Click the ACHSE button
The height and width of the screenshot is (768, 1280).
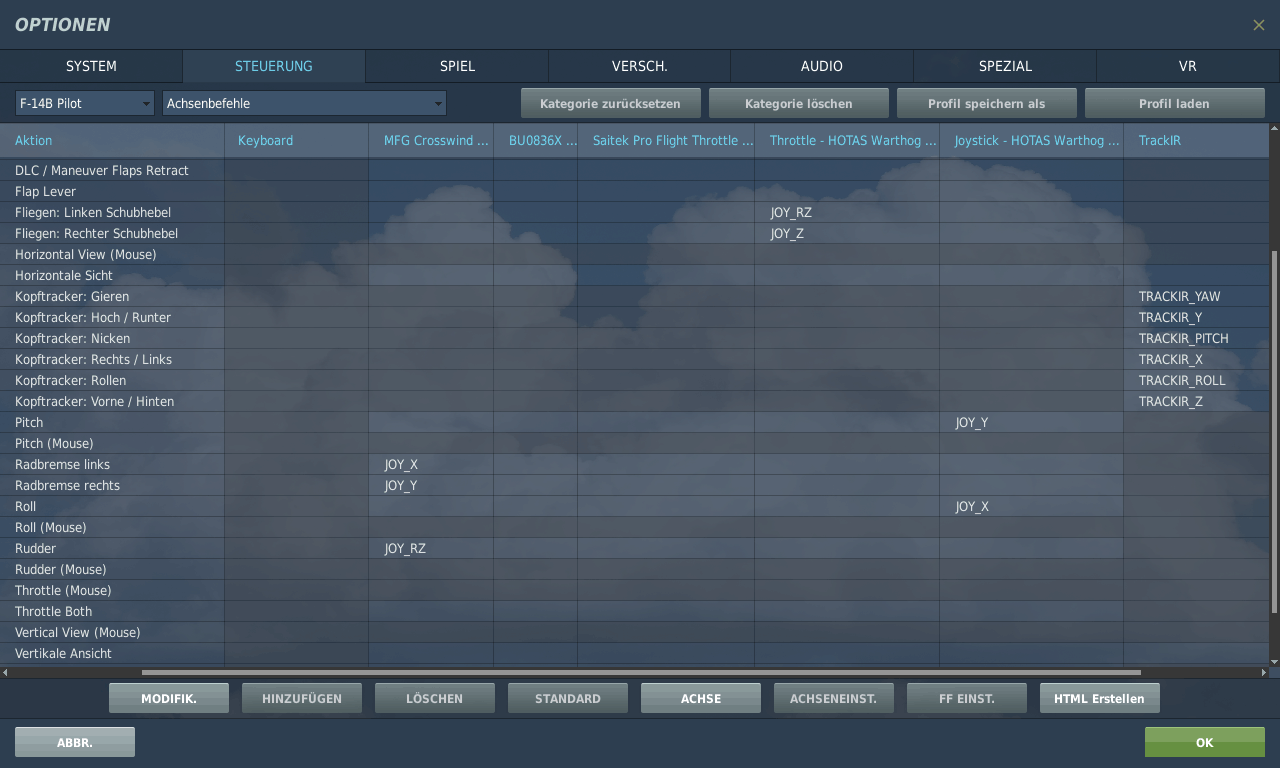click(x=701, y=698)
